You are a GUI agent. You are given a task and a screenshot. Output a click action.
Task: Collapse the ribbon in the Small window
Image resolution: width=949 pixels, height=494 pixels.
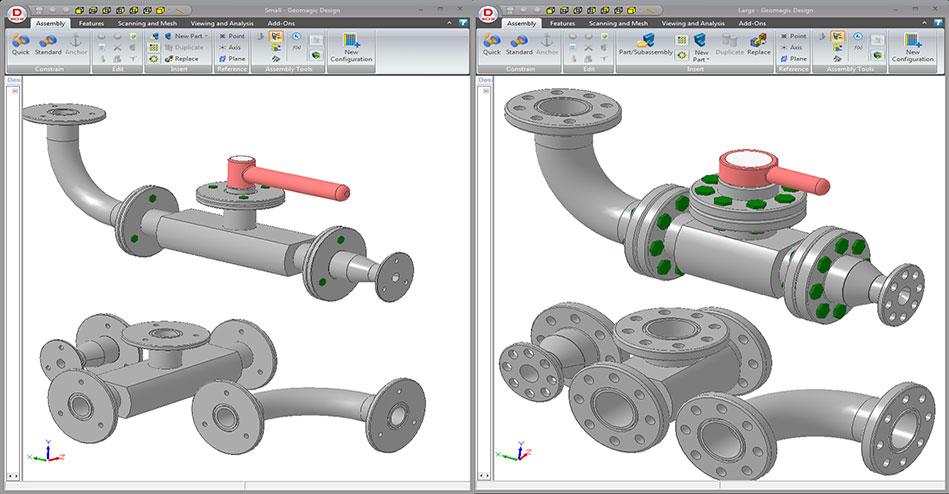click(x=464, y=21)
